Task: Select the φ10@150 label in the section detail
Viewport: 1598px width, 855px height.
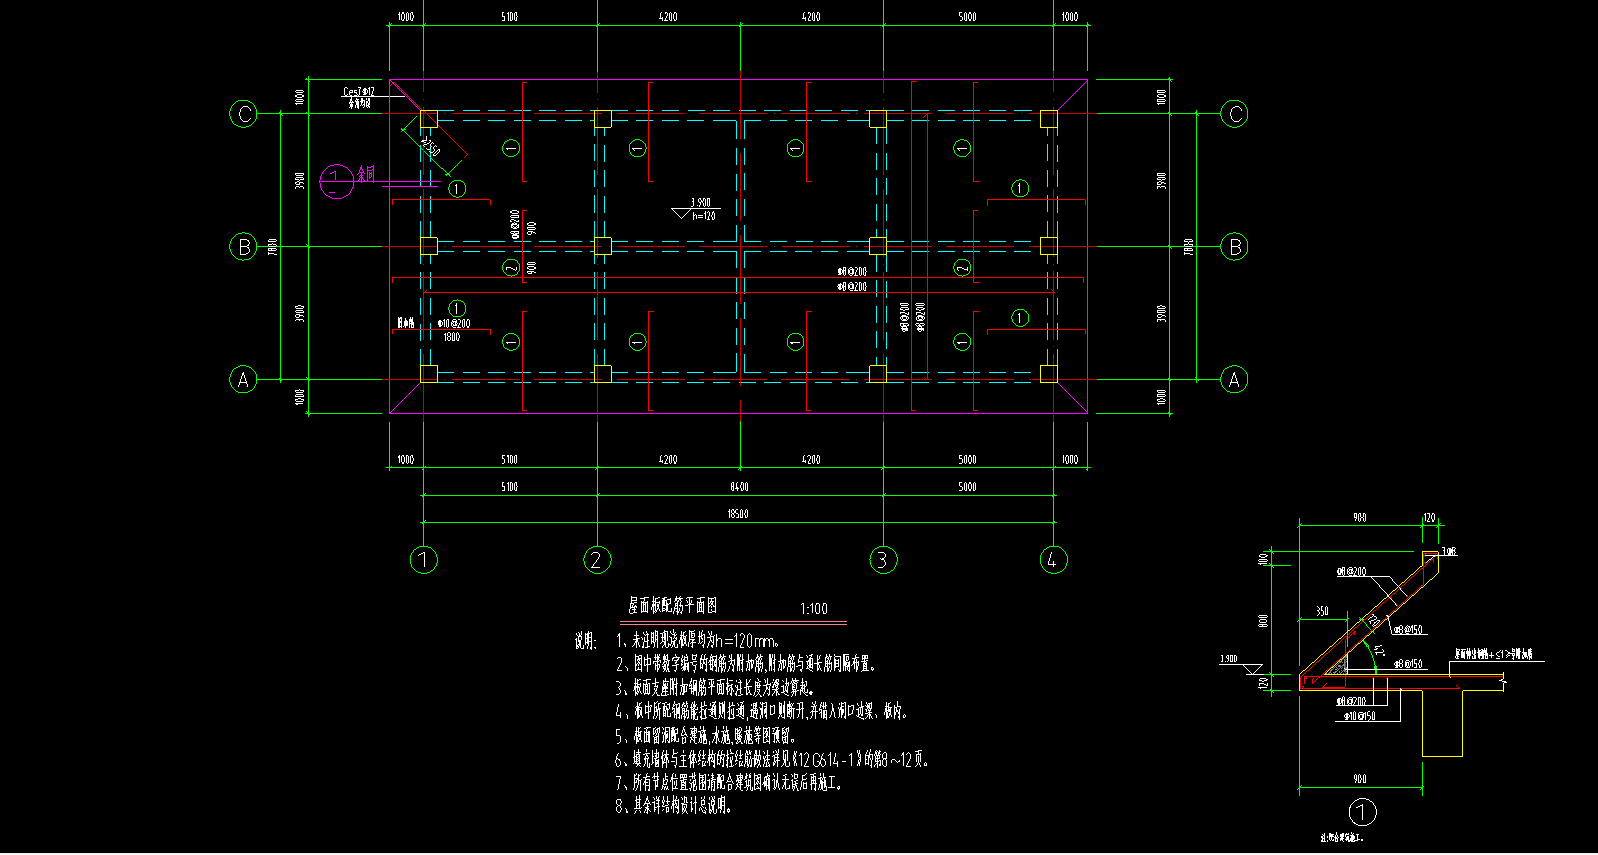Action: pos(1359,716)
